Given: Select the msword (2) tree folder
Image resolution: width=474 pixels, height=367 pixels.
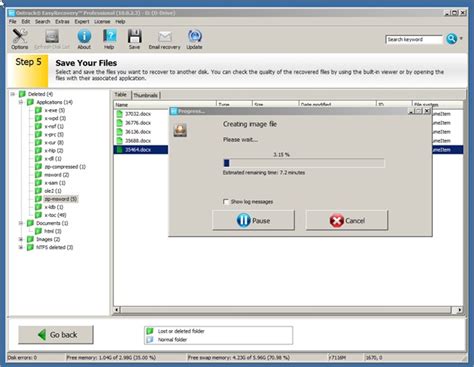Looking at the screenshot, I should point(57,175).
